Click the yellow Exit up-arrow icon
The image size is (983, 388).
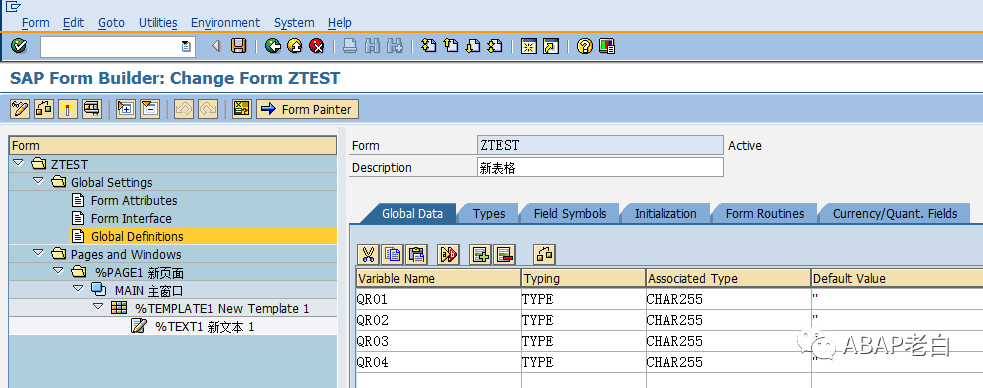pos(295,46)
